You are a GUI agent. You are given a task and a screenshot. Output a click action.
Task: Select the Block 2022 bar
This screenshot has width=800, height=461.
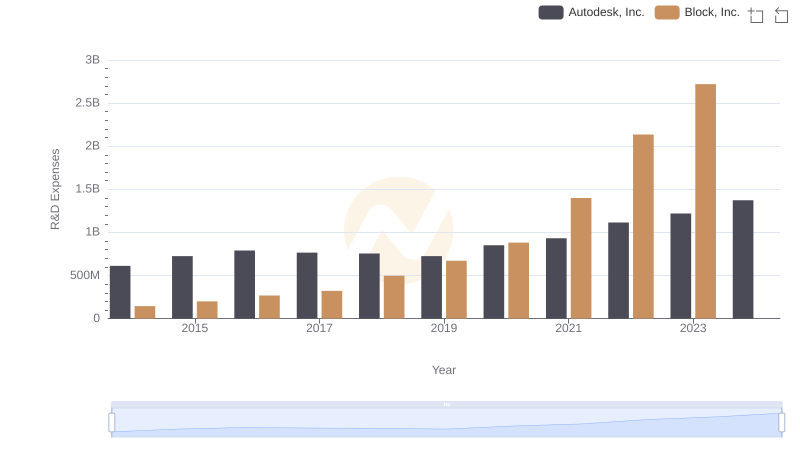pyautogui.click(x=643, y=226)
